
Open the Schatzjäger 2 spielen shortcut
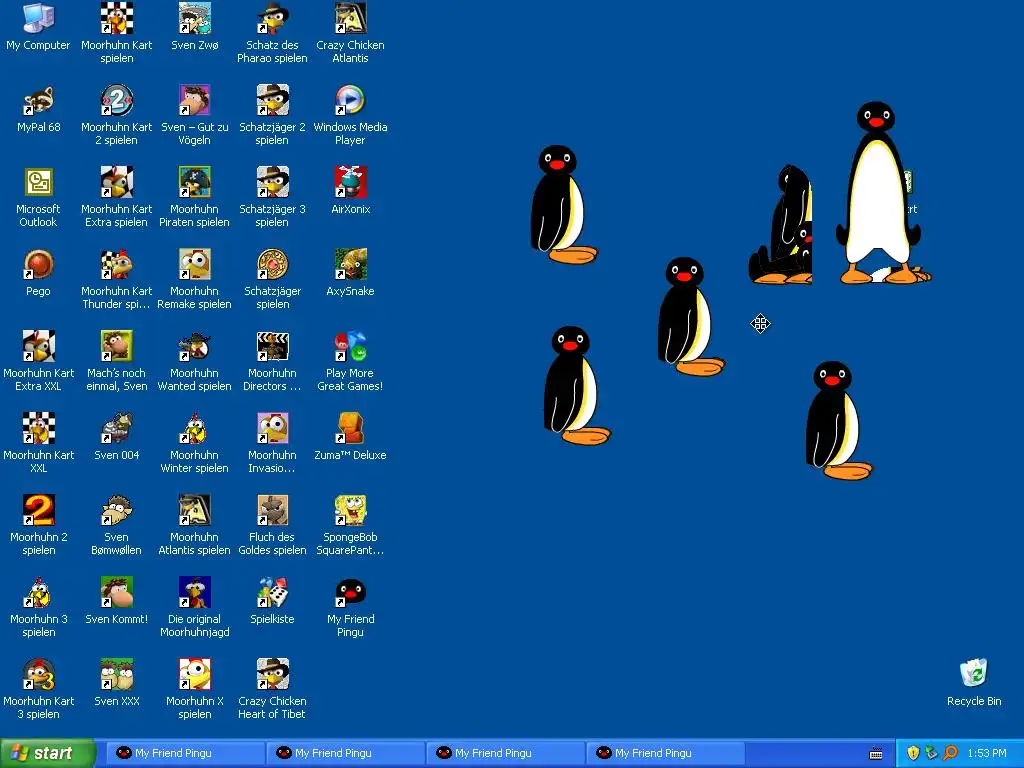(272, 101)
